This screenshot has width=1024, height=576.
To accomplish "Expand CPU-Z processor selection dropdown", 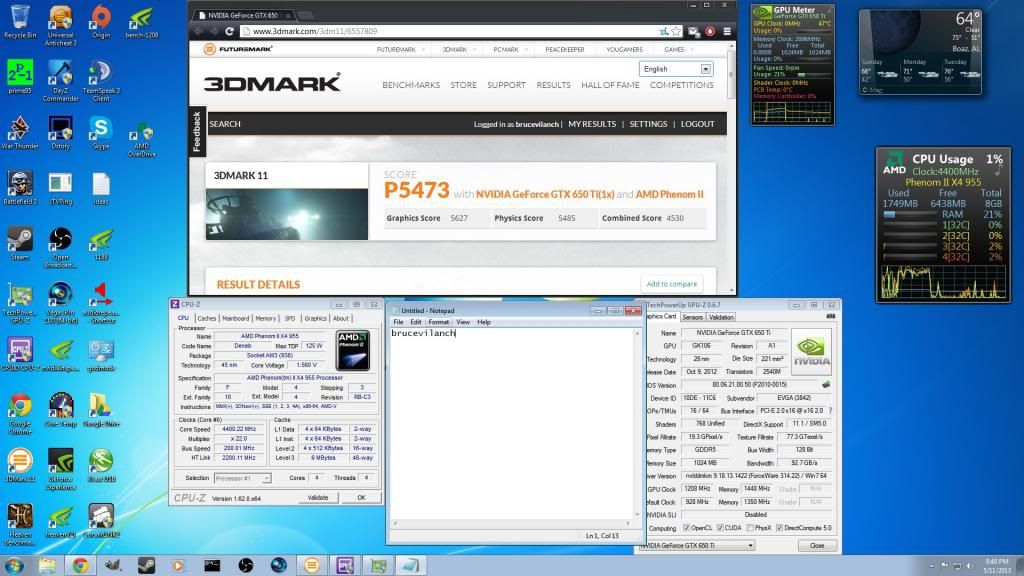I will pos(242,478).
